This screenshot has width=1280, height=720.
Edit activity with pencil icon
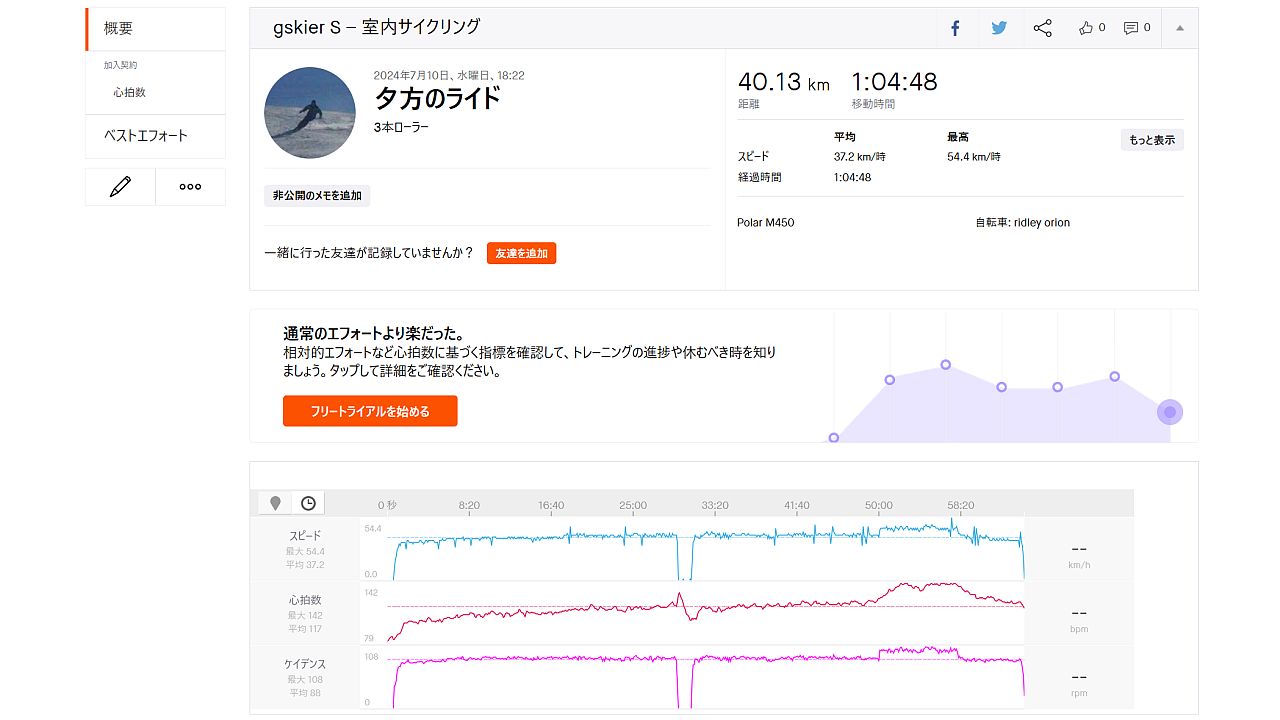[x=120, y=187]
